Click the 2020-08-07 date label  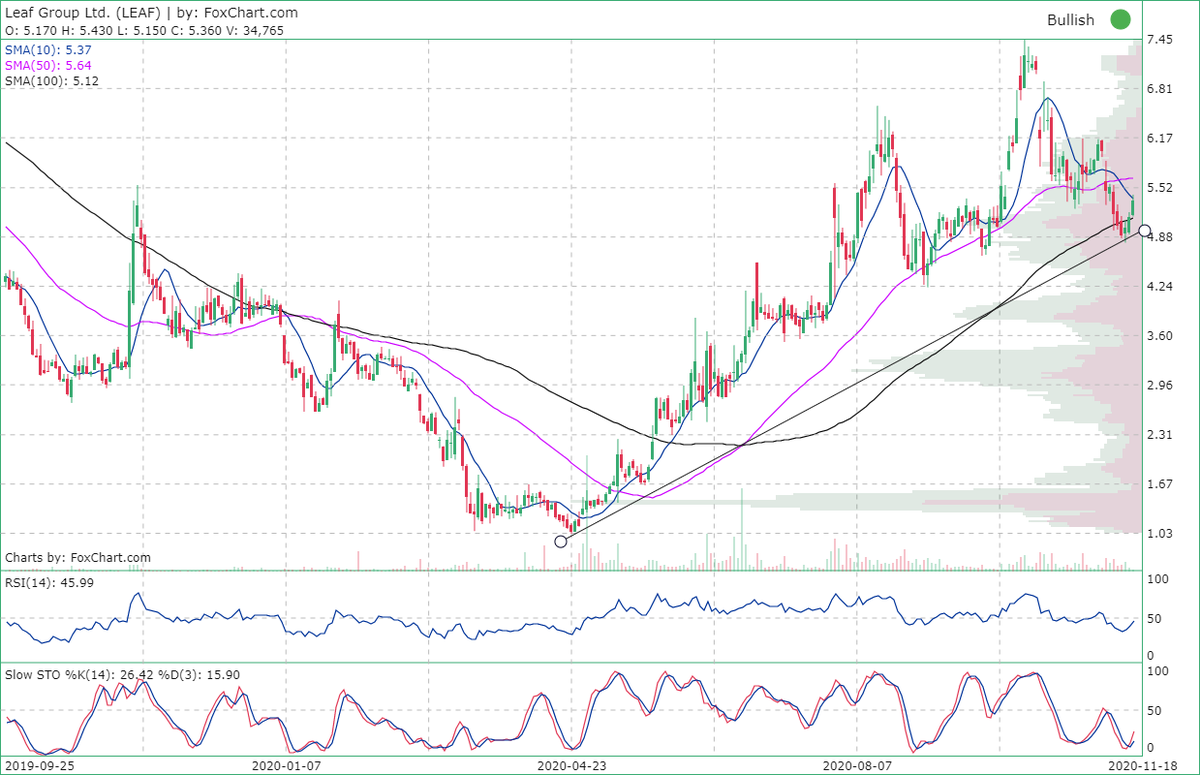[x=858, y=765]
